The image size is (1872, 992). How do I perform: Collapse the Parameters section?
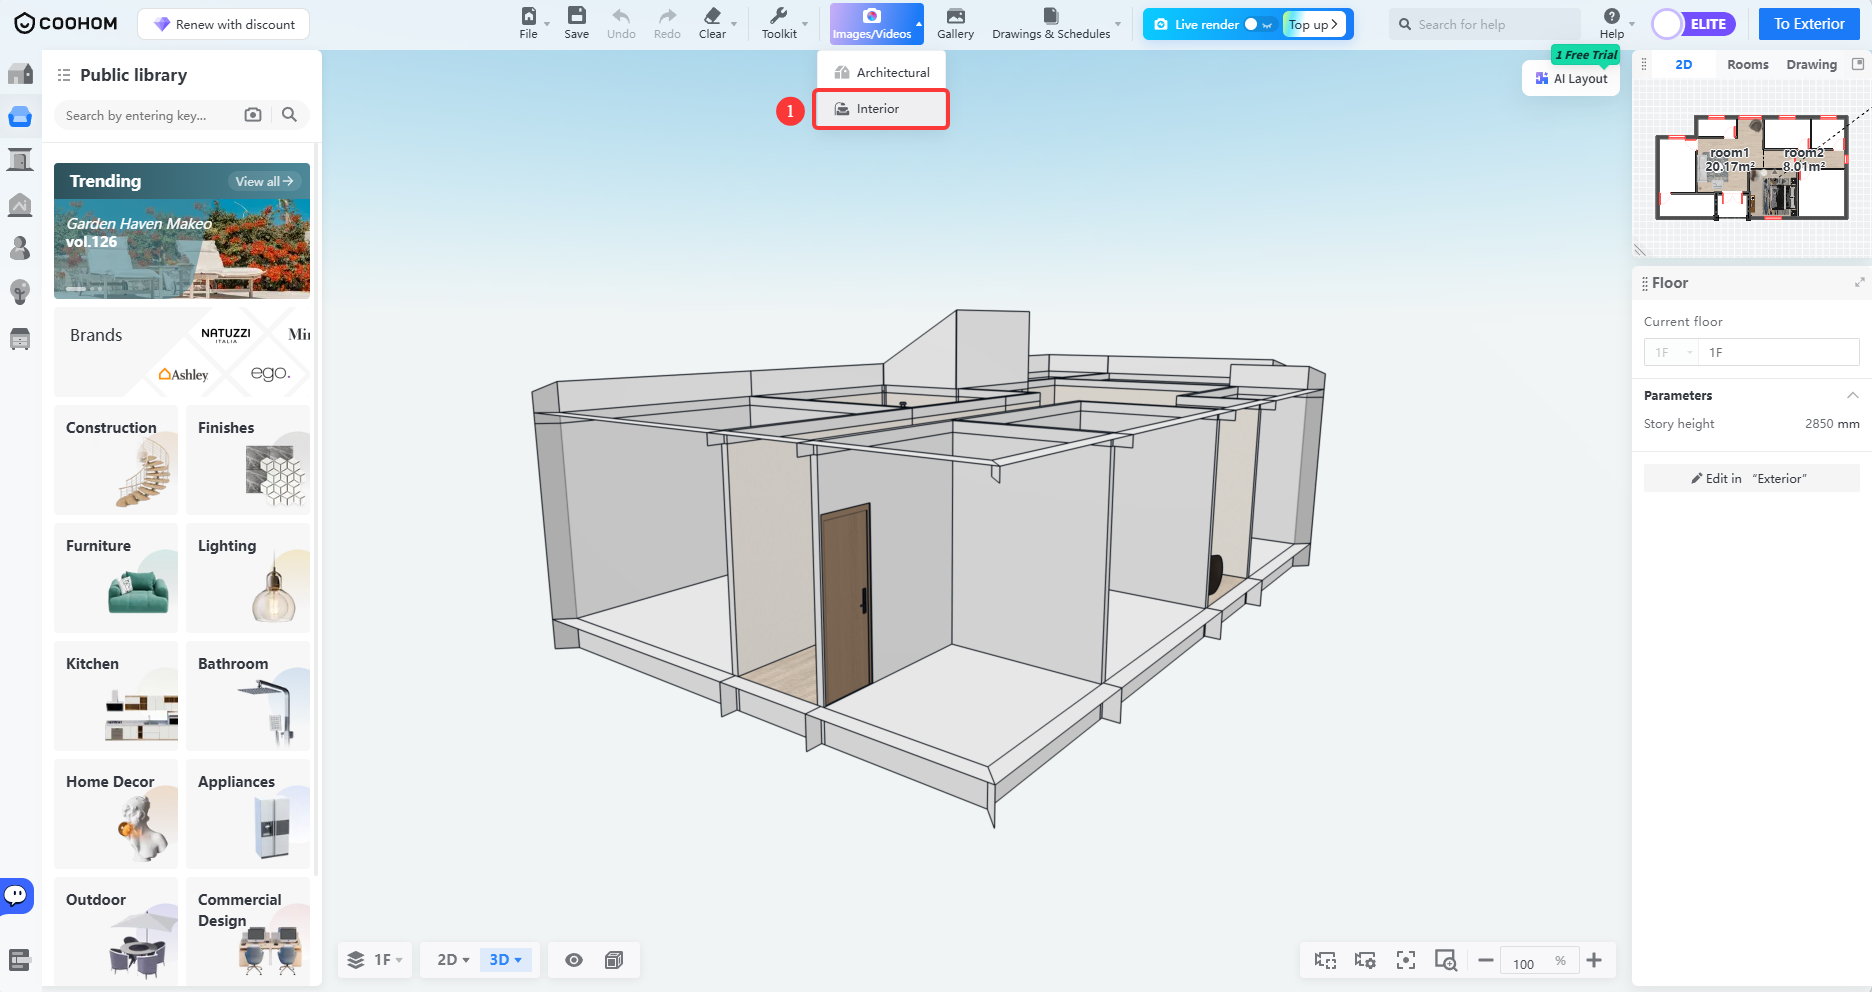1852,396
